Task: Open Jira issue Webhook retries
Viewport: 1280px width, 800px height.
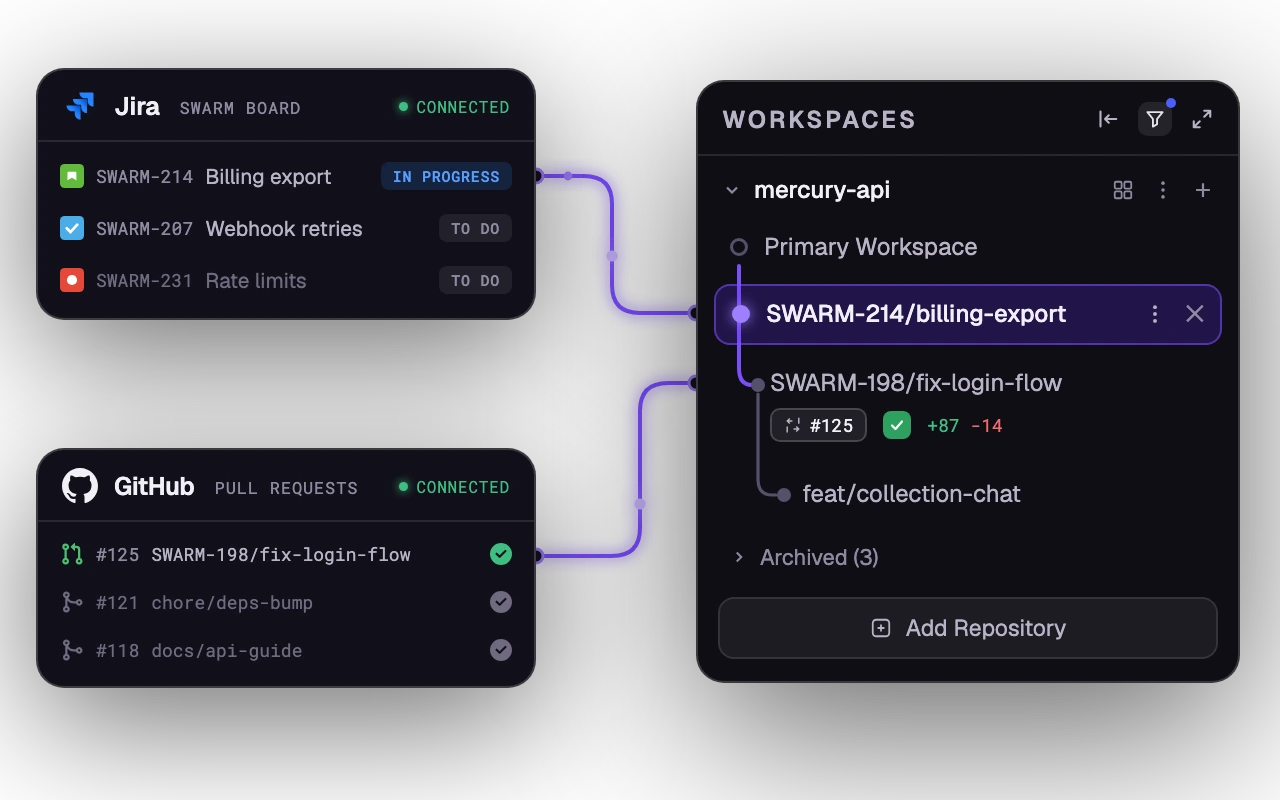Action: coord(284,229)
